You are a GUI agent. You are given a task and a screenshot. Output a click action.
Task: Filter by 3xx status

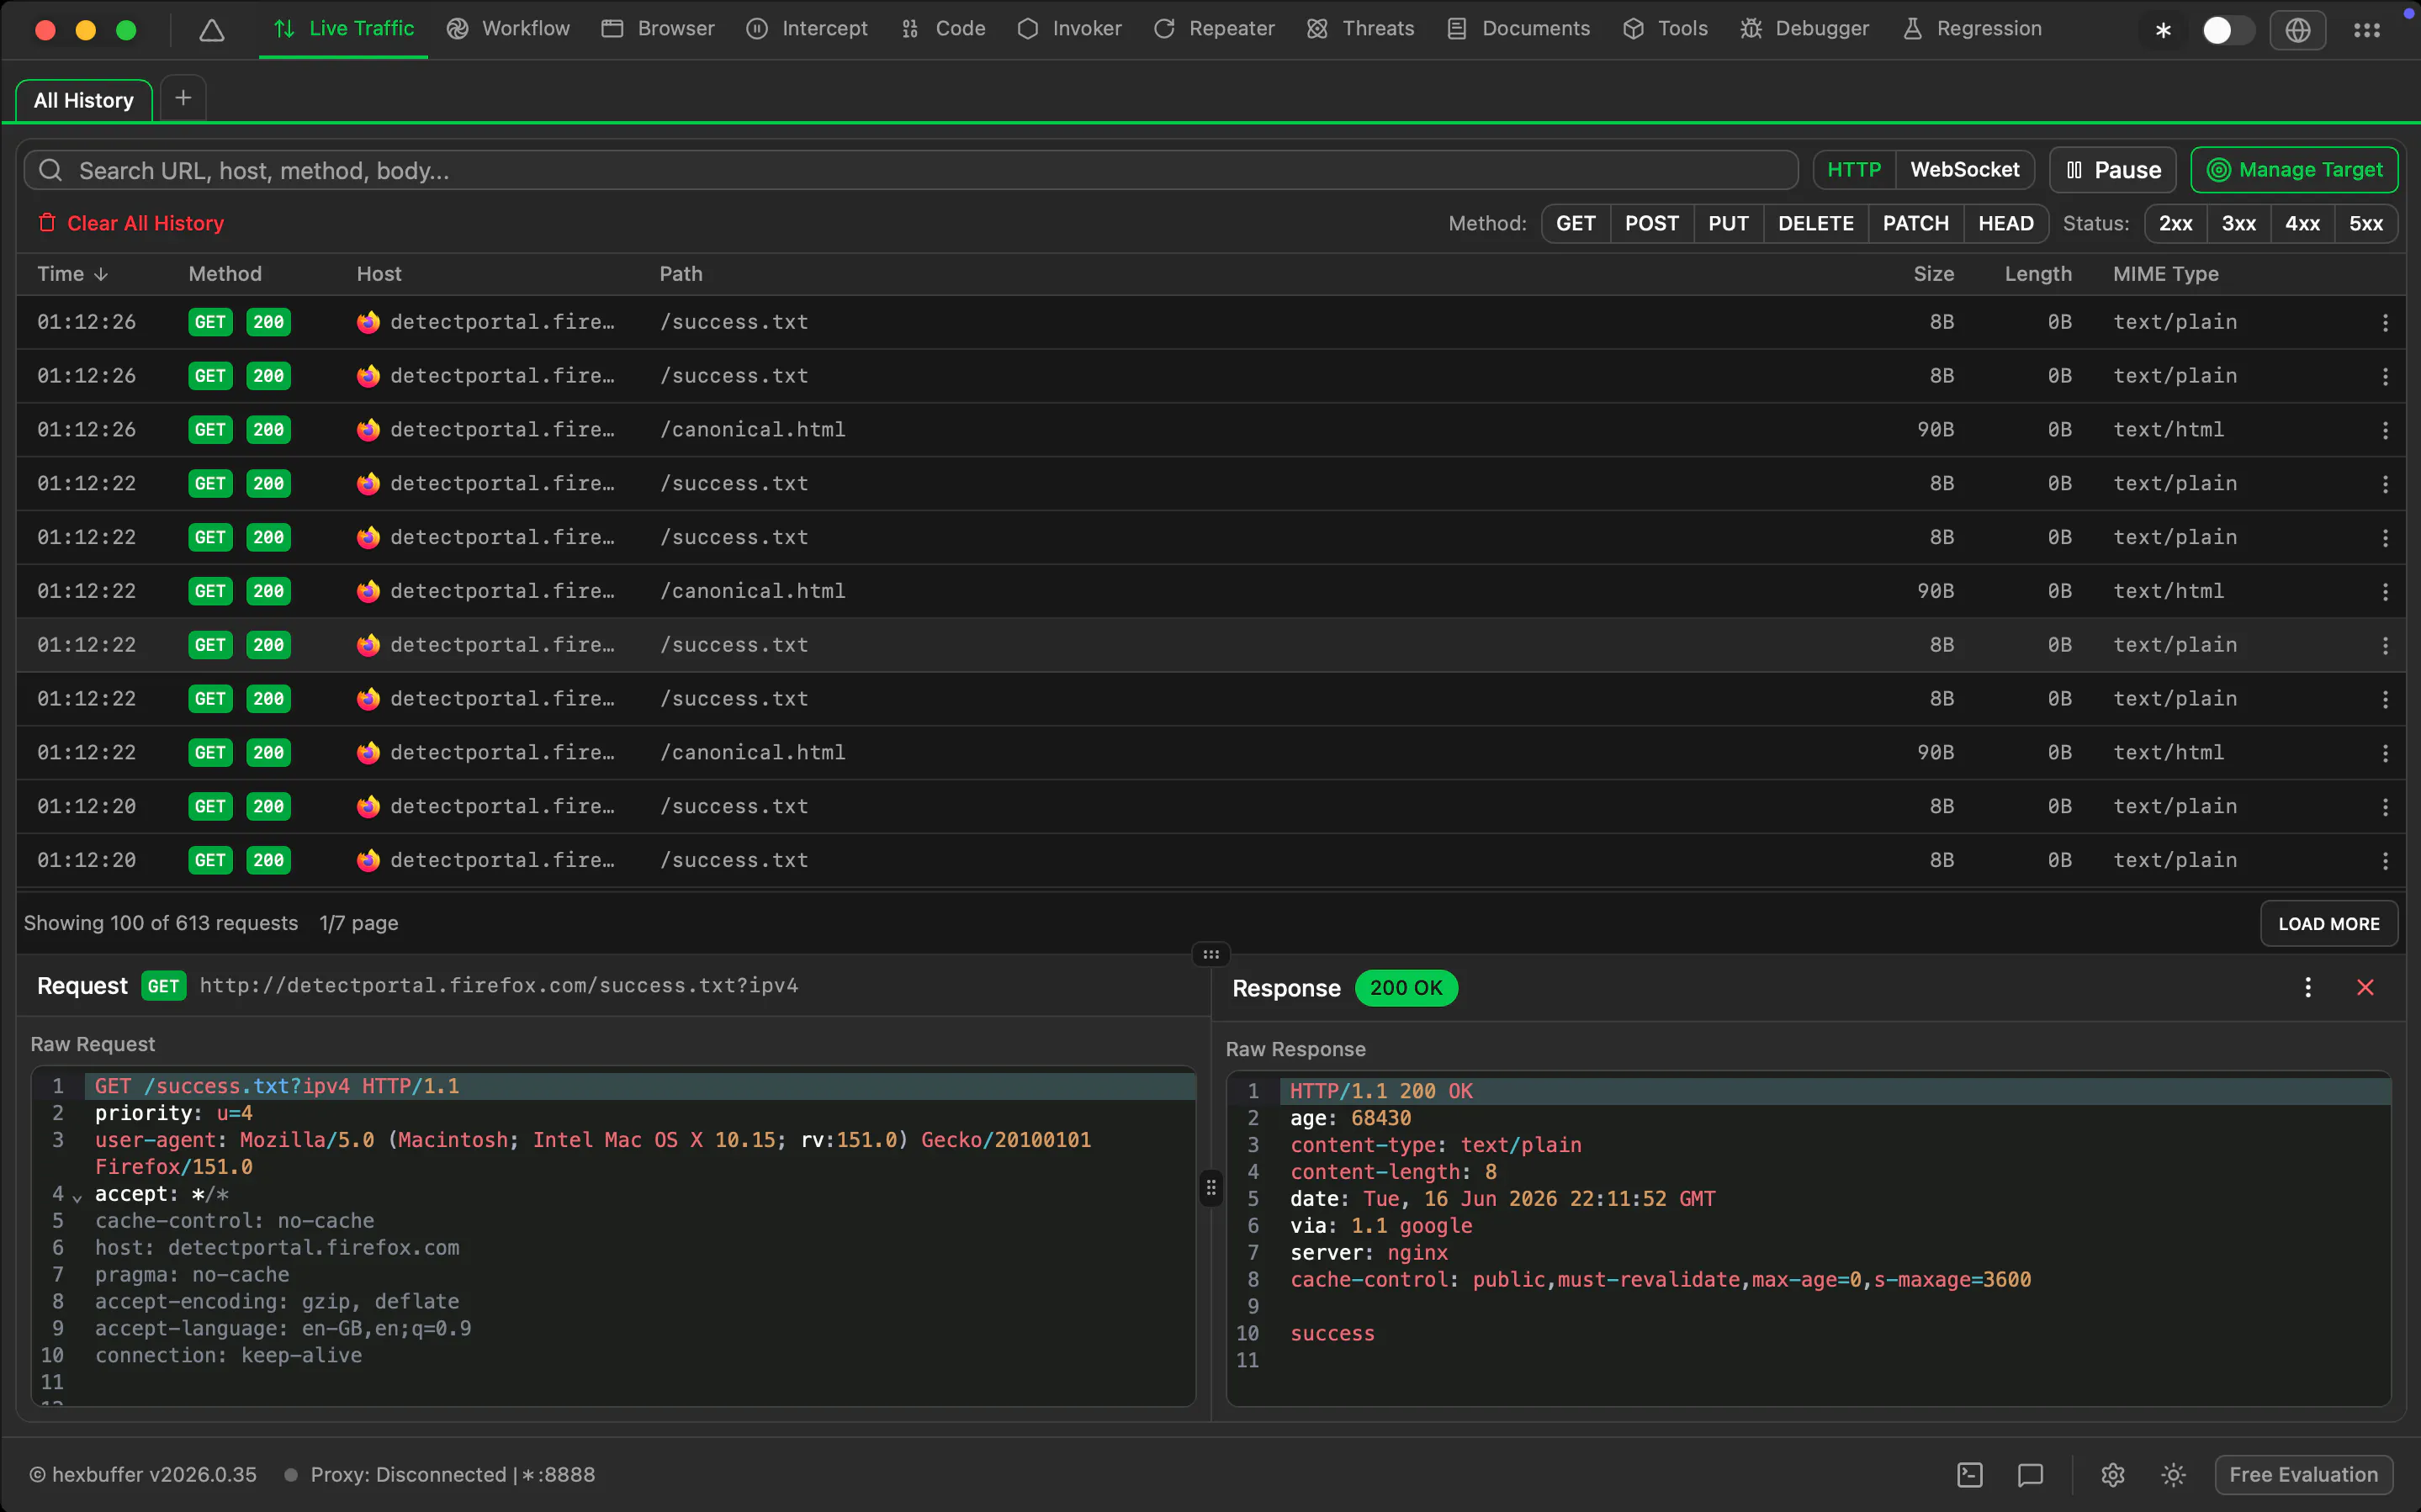click(x=2238, y=223)
